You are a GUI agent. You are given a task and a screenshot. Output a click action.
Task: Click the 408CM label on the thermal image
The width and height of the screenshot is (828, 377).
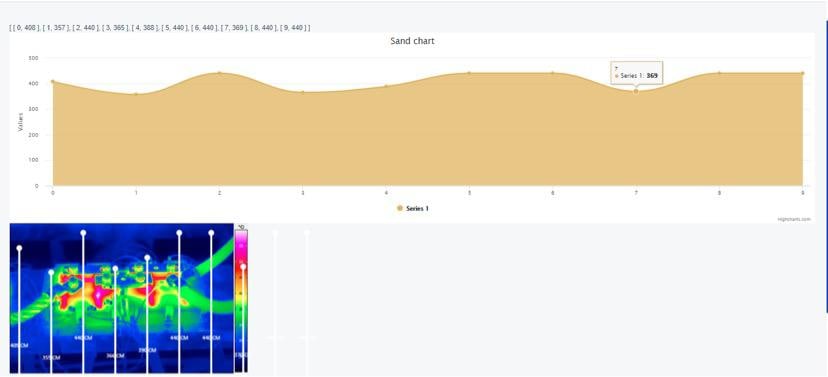click(19, 345)
